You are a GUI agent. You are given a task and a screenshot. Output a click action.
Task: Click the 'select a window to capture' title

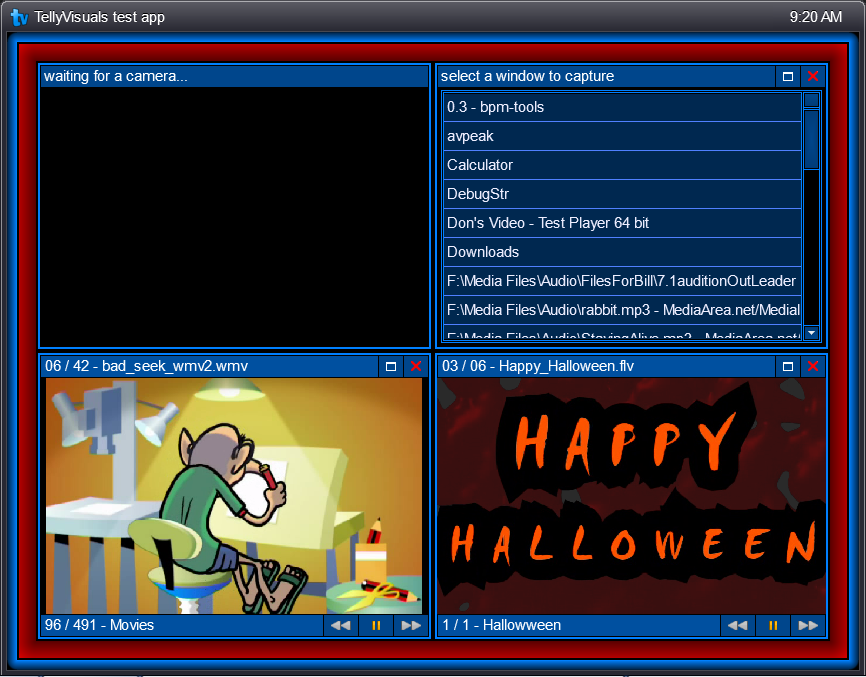click(527, 76)
